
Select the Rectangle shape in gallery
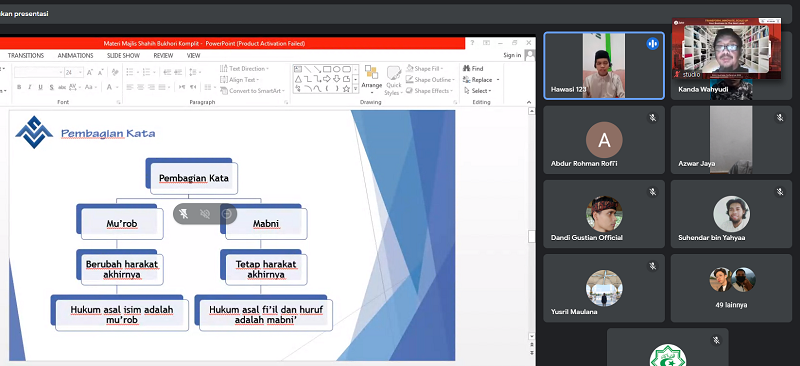327,69
